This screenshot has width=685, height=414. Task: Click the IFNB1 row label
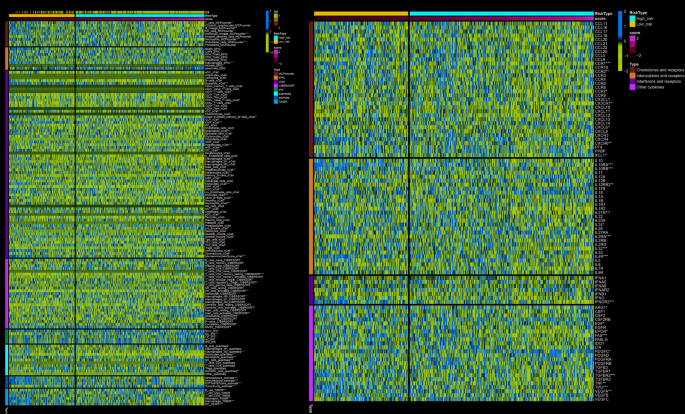point(600,294)
